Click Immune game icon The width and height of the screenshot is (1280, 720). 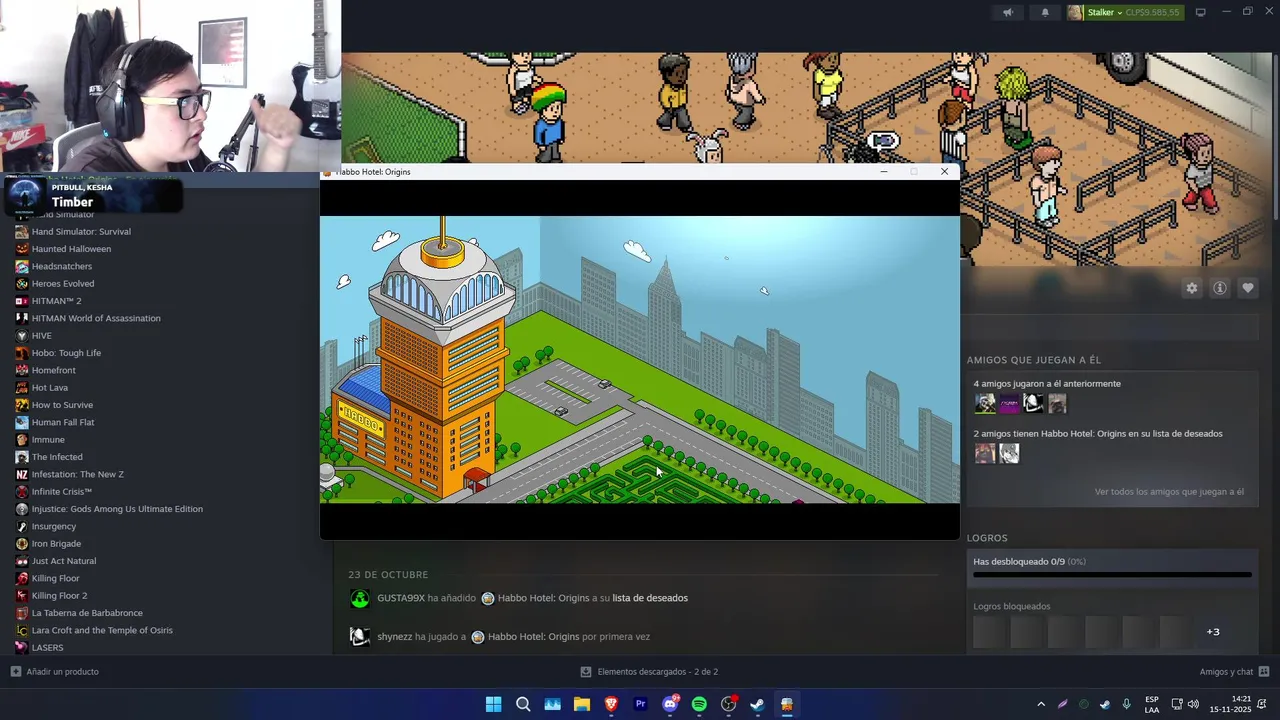(x=22, y=439)
